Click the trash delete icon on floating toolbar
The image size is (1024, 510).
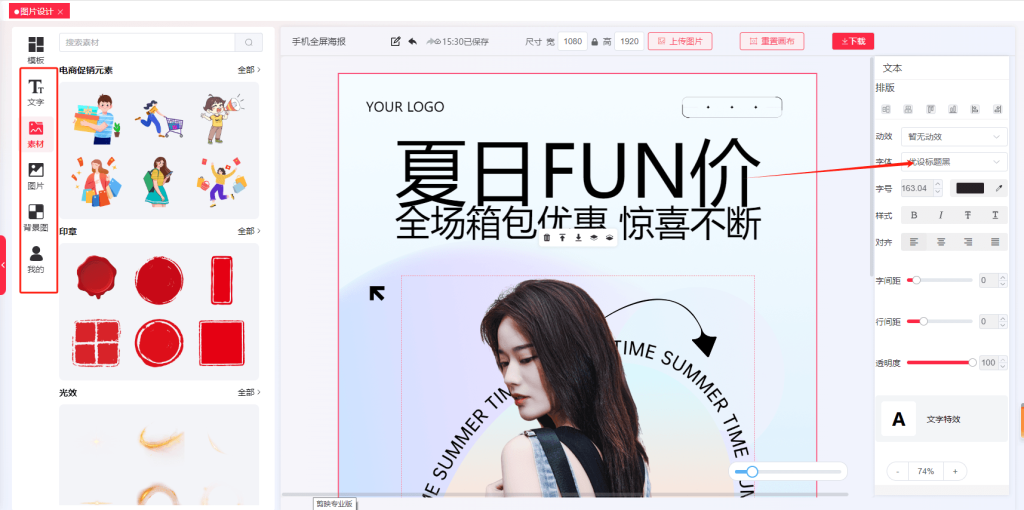click(546, 238)
